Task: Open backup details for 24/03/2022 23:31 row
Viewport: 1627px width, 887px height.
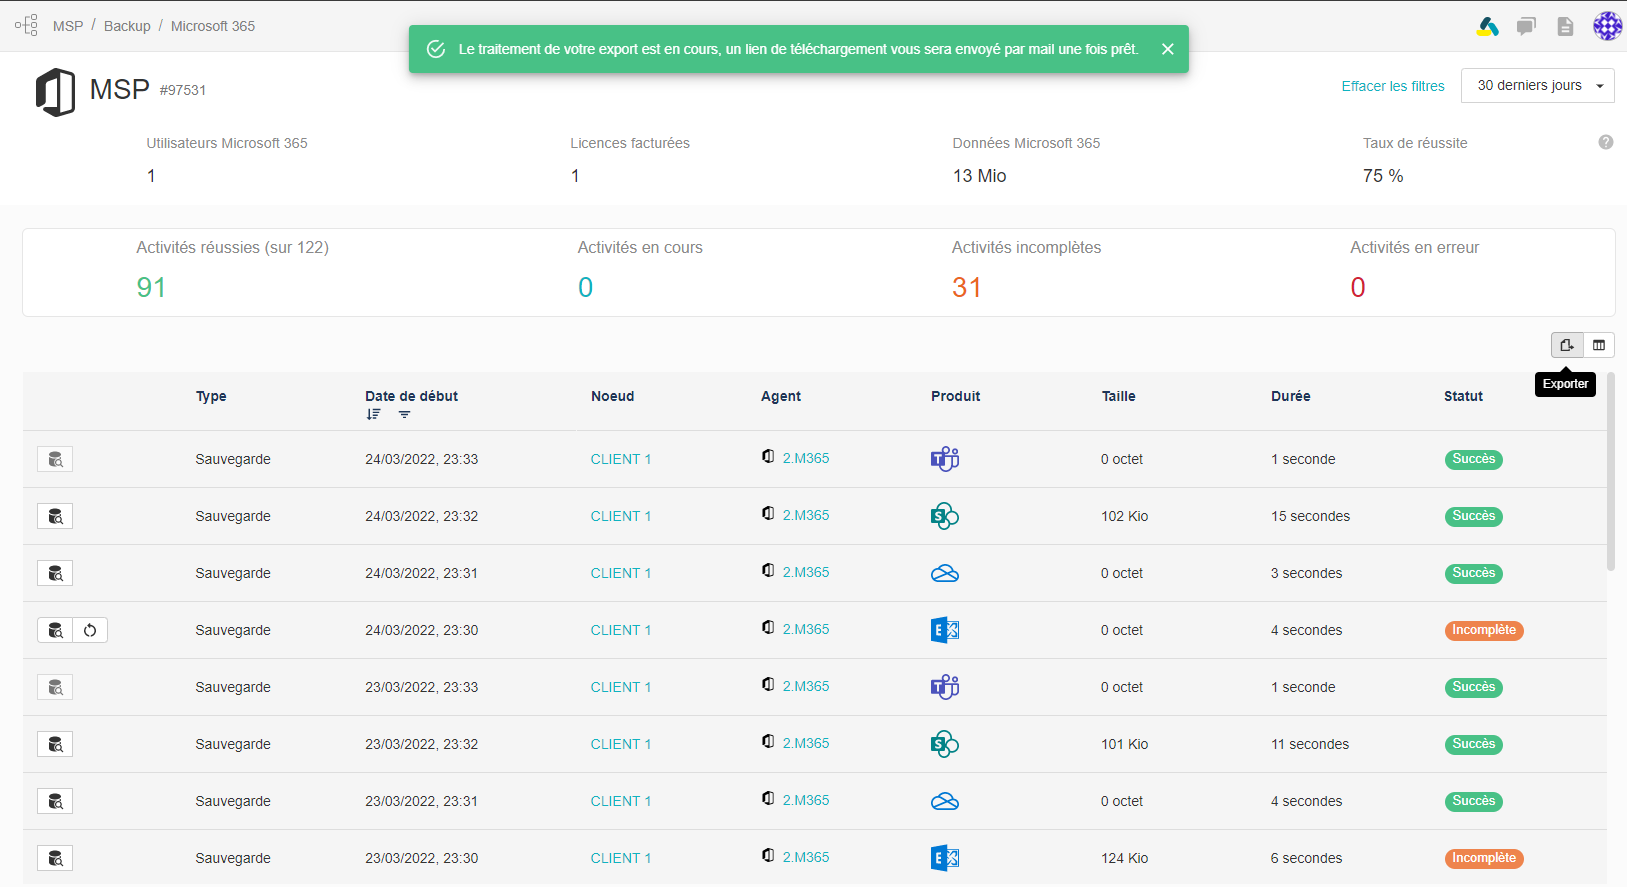Action: click(x=55, y=573)
